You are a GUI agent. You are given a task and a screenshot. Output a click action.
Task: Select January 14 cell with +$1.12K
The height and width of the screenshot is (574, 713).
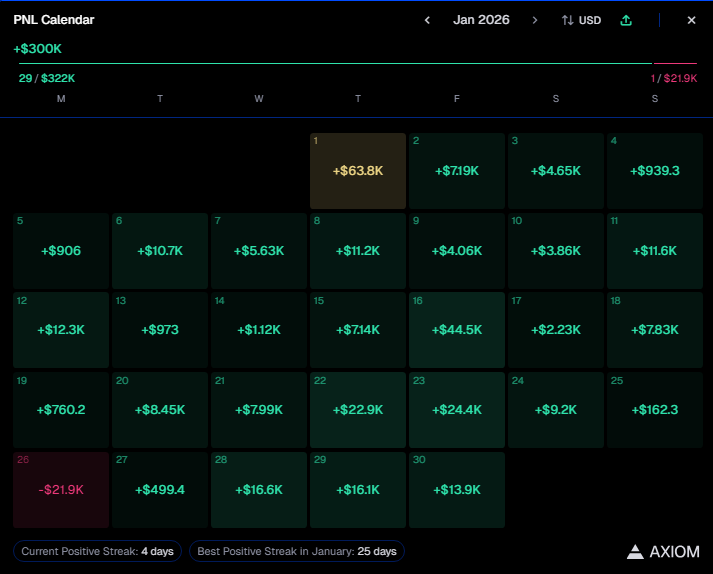click(259, 330)
